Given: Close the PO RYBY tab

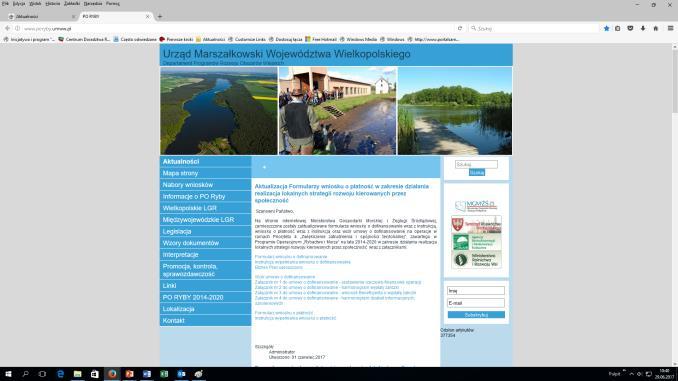Looking at the screenshot, I should point(147,16).
